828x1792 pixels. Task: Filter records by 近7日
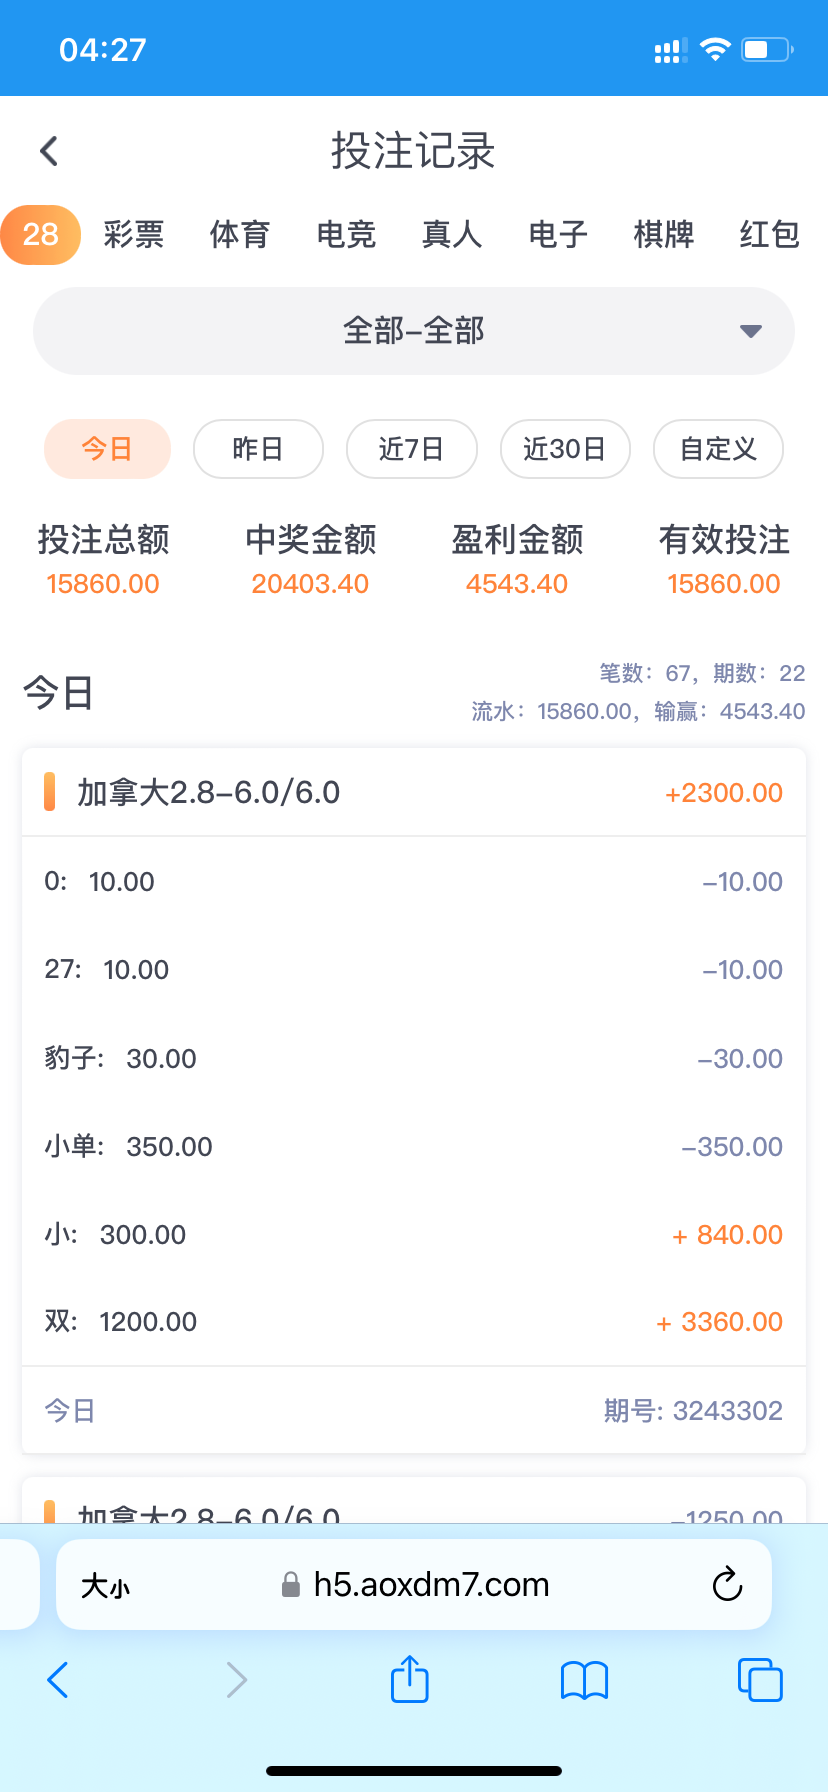click(411, 449)
